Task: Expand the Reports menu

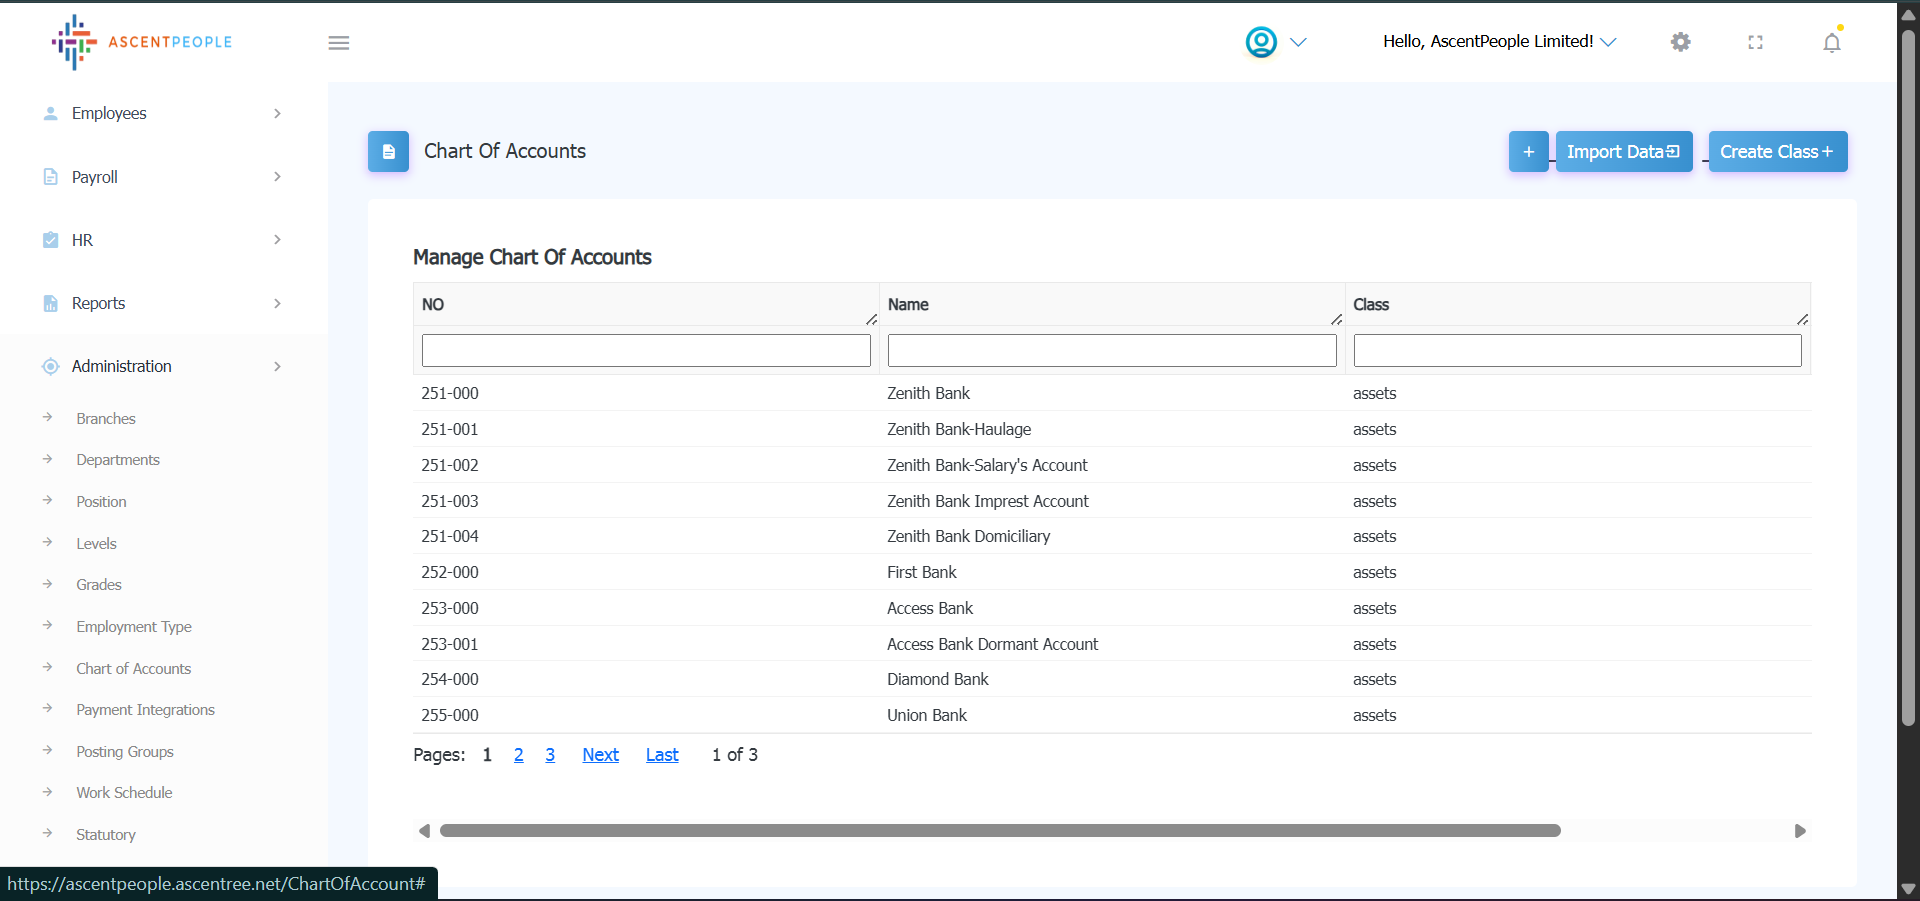Action: tap(160, 303)
